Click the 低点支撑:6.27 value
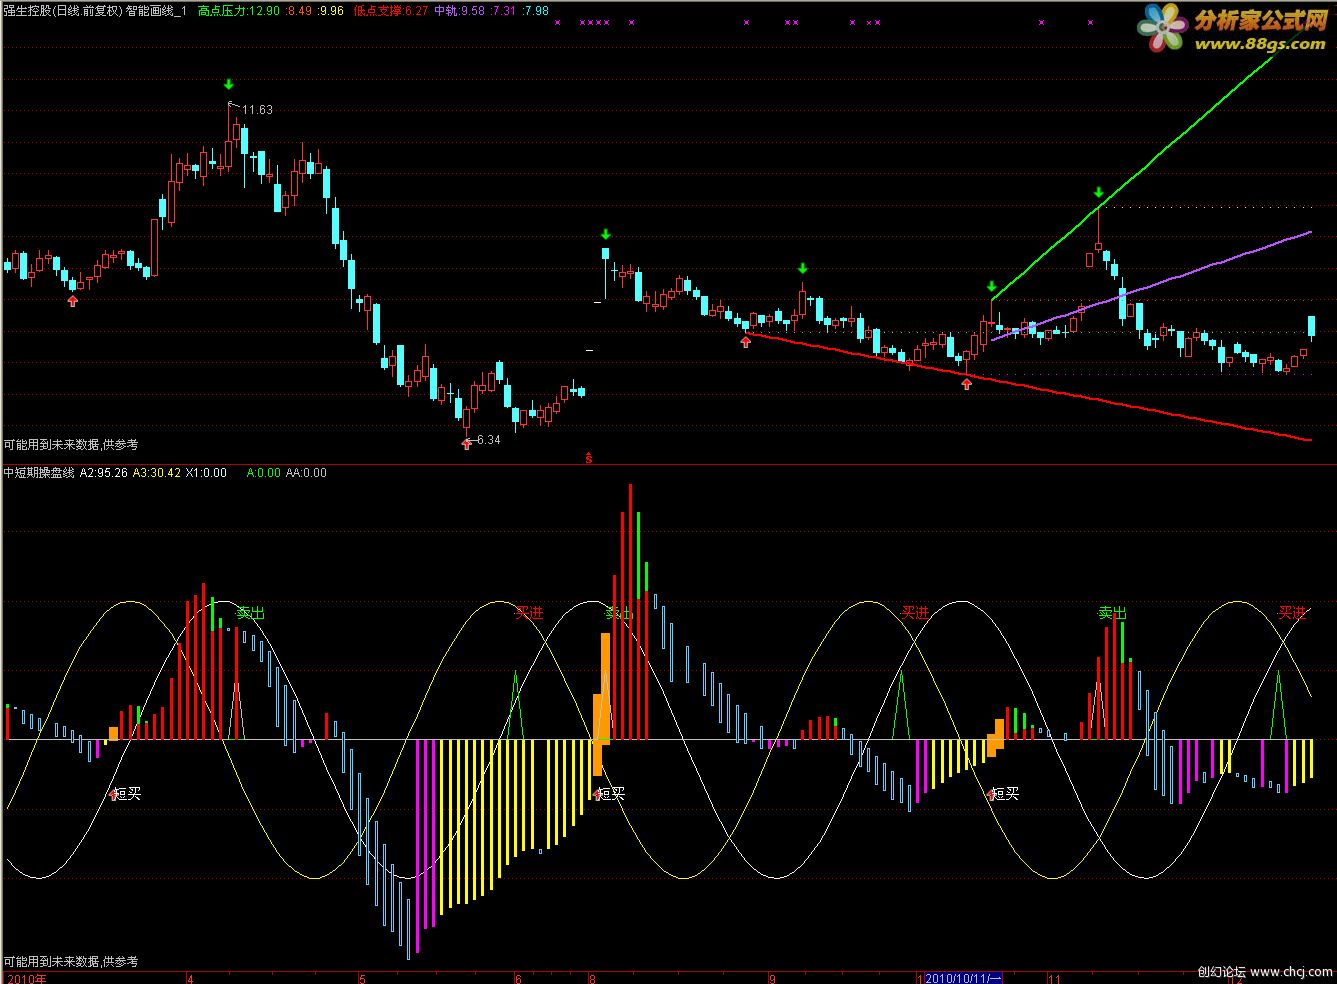1337x984 pixels. 391,11
